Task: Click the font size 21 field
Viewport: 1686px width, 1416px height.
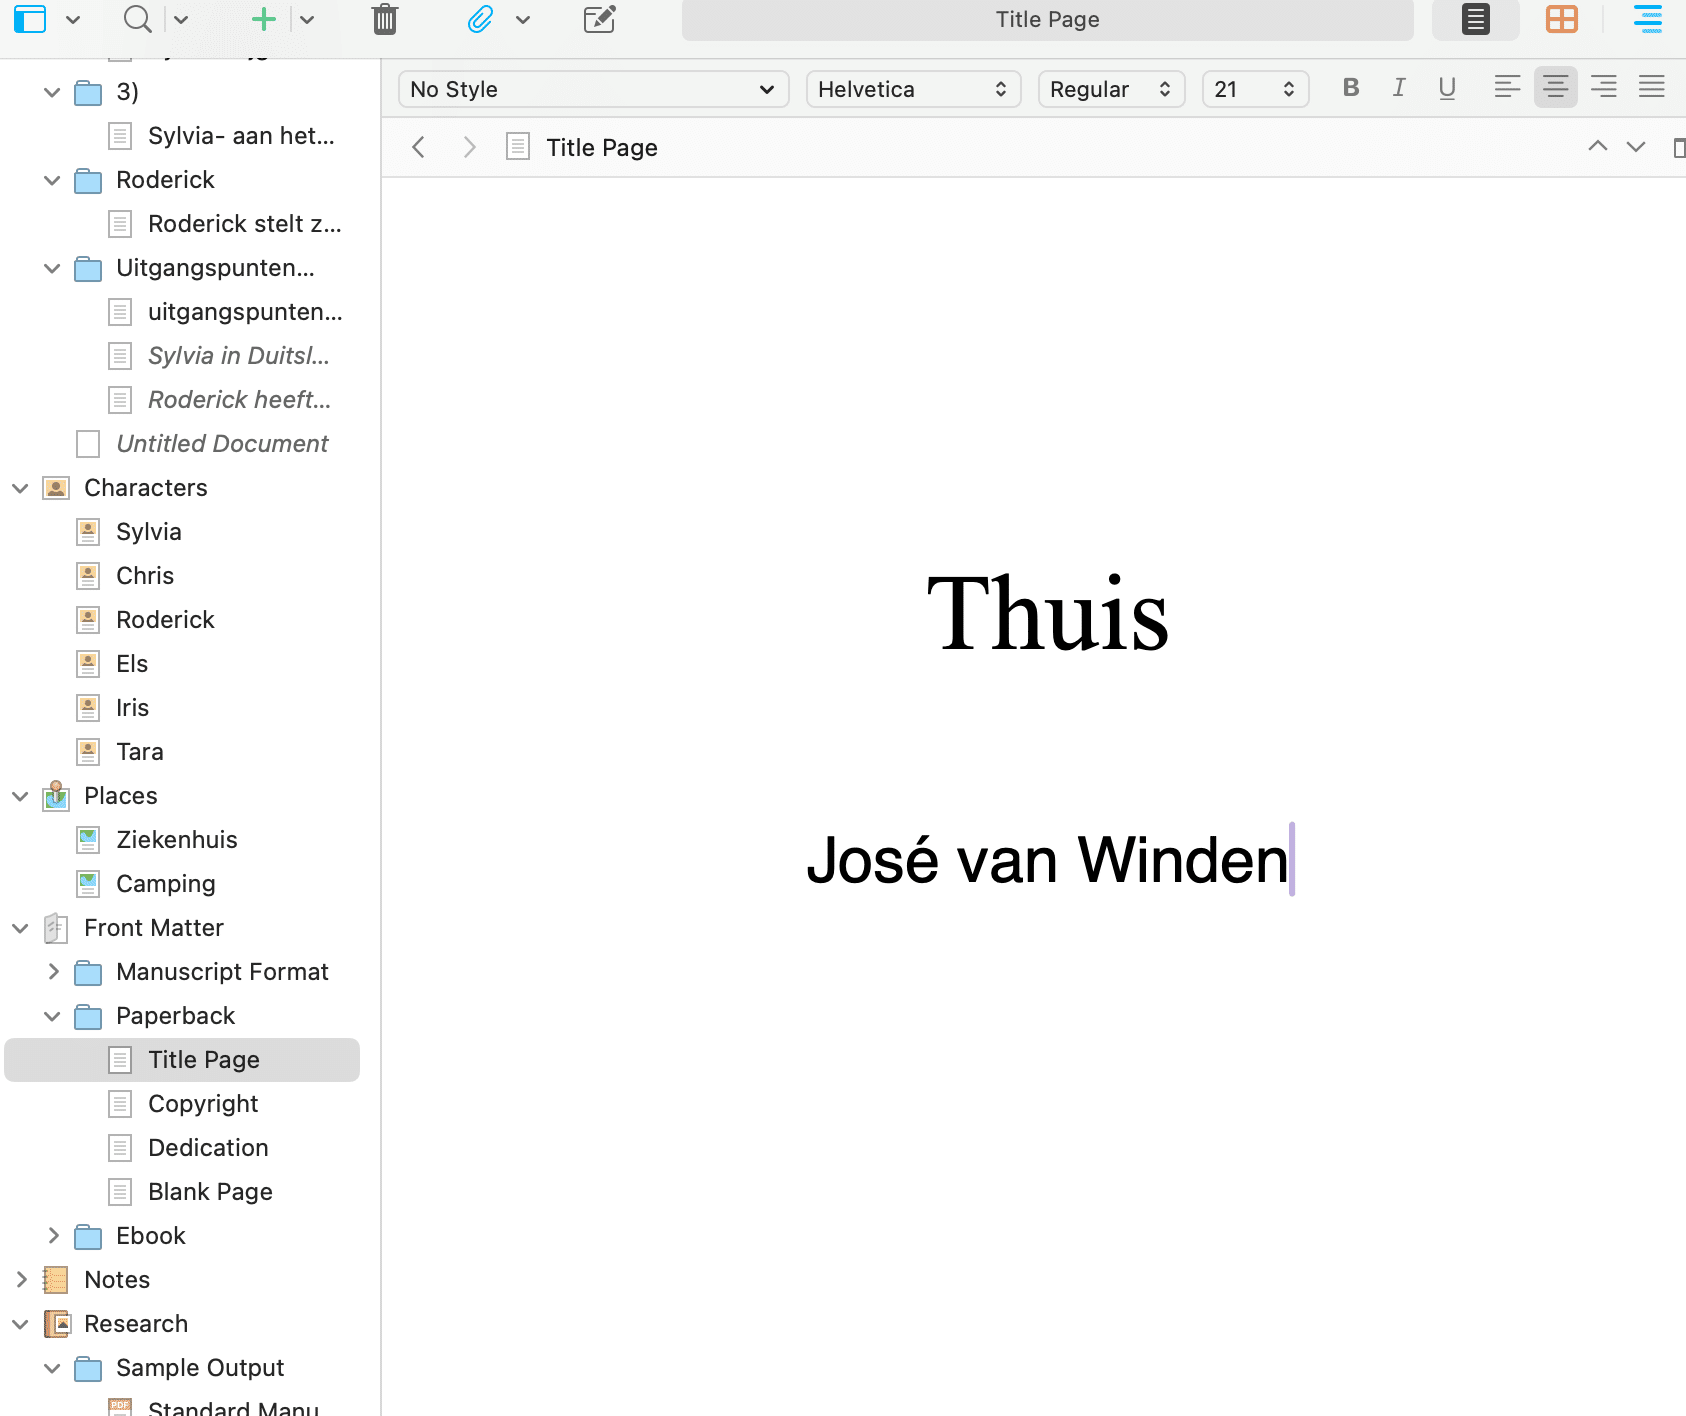Action: tap(1243, 89)
